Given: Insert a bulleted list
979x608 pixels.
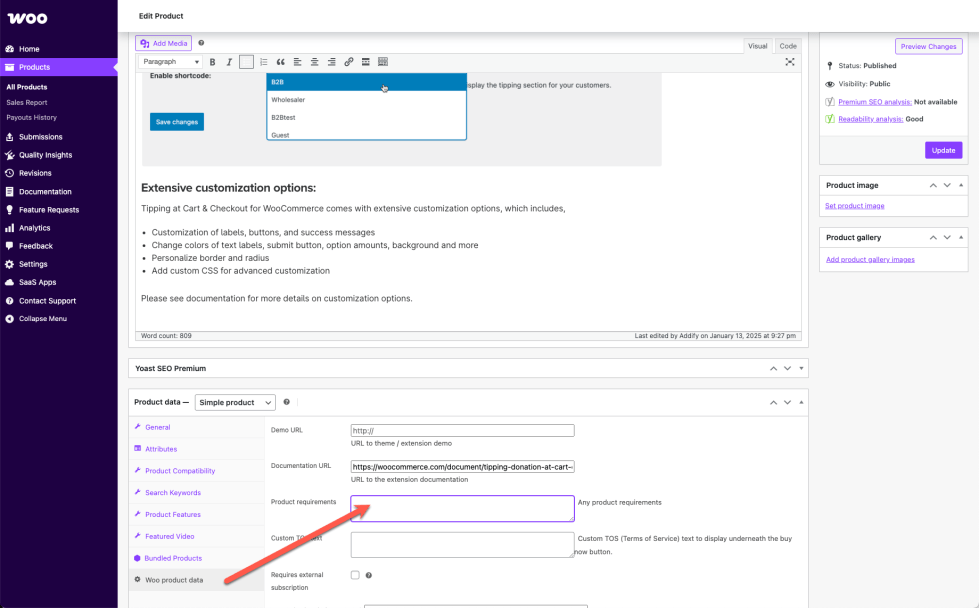Looking at the screenshot, I should pos(247,62).
